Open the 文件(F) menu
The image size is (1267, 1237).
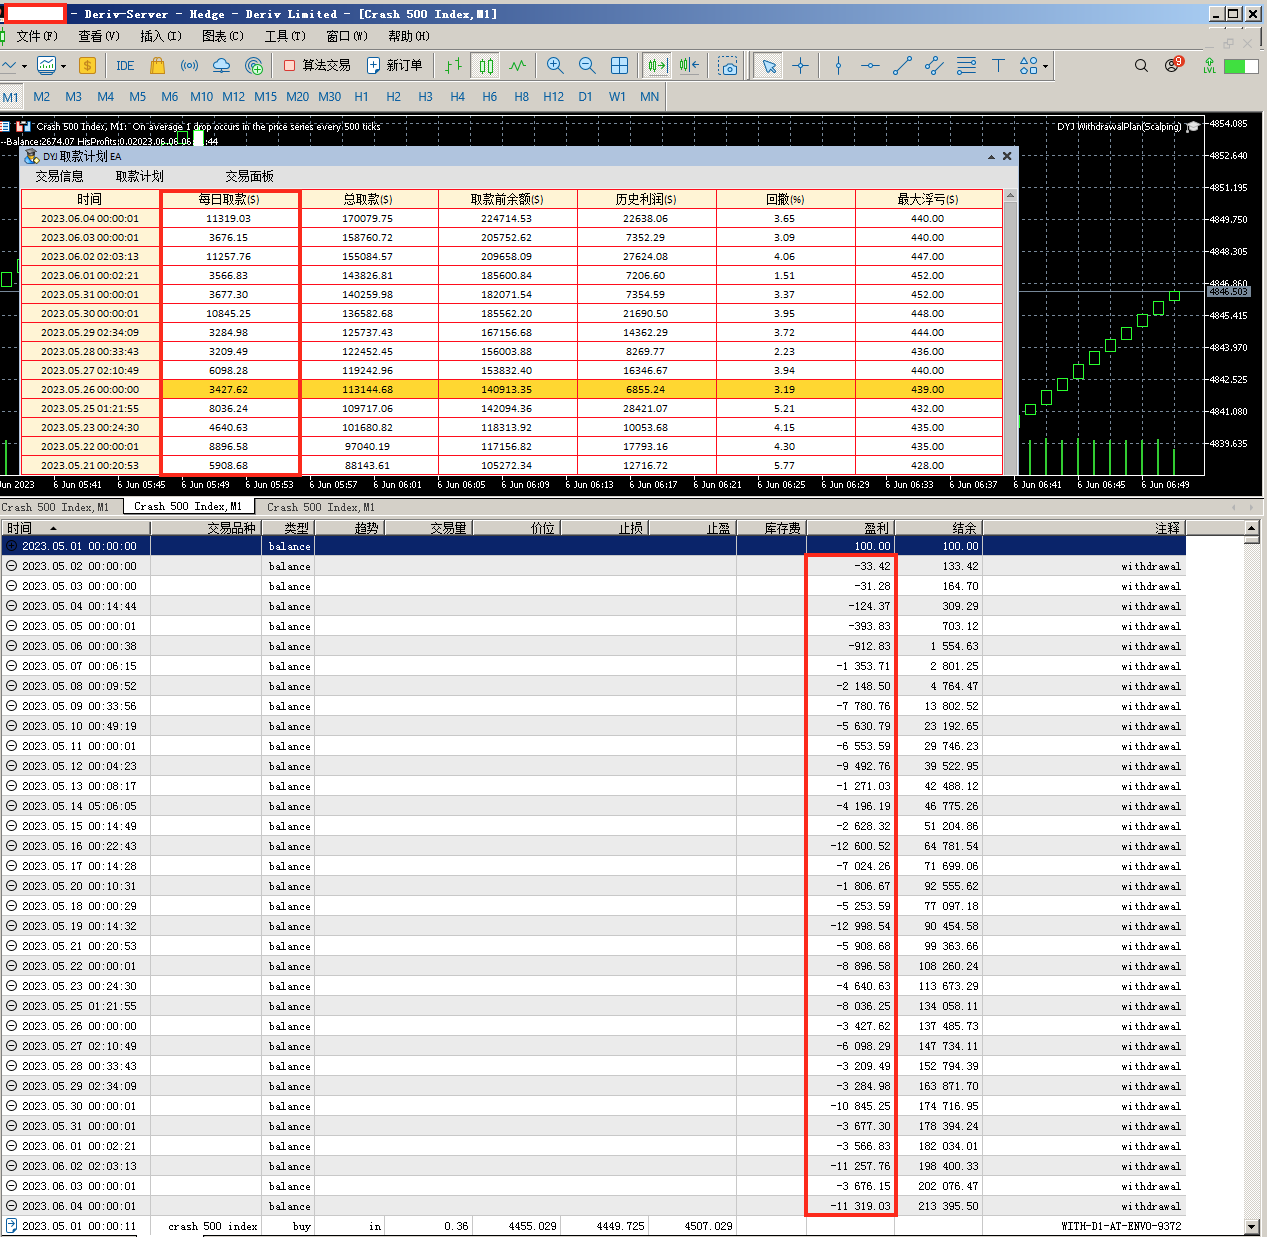[x=37, y=36]
